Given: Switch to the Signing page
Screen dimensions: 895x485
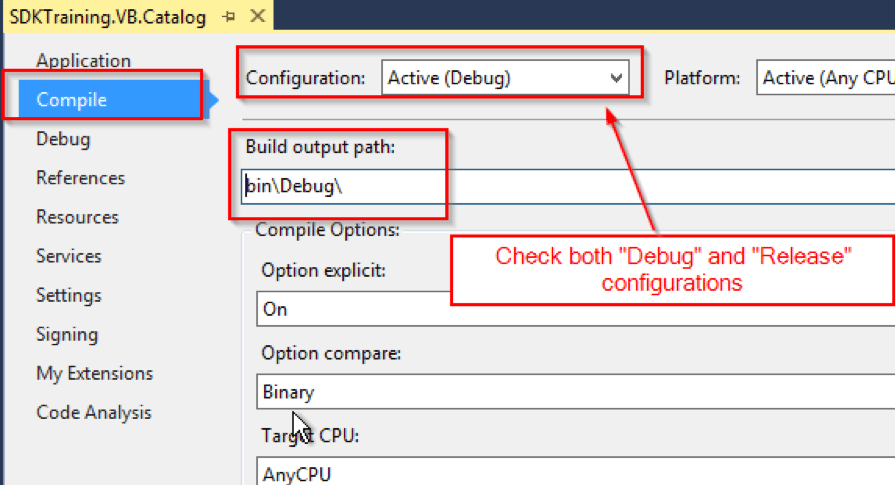Looking at the screenshot, I should click(67, 334).
